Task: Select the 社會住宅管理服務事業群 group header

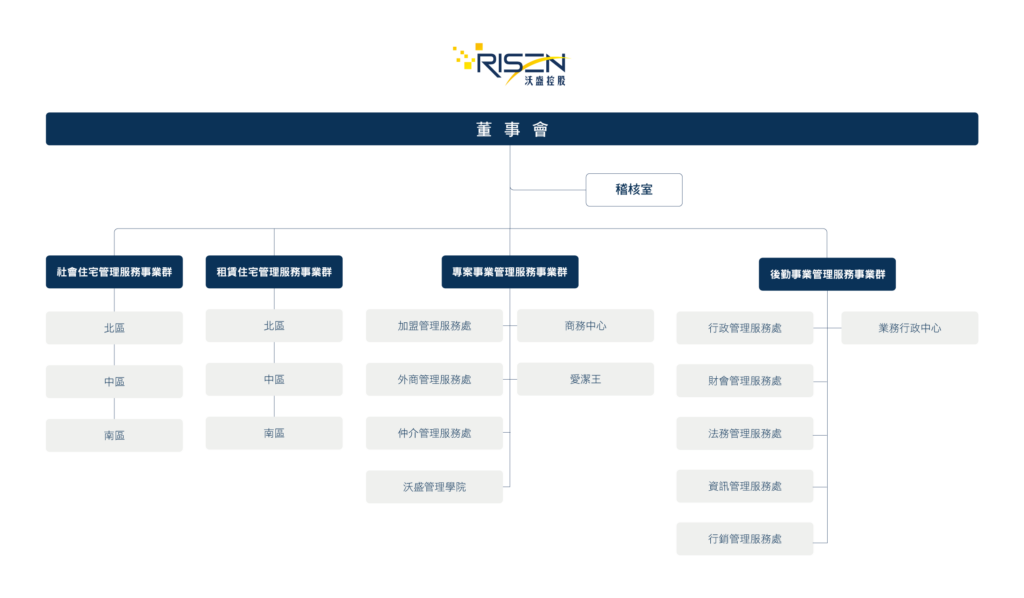Action: tap(114, 271)
